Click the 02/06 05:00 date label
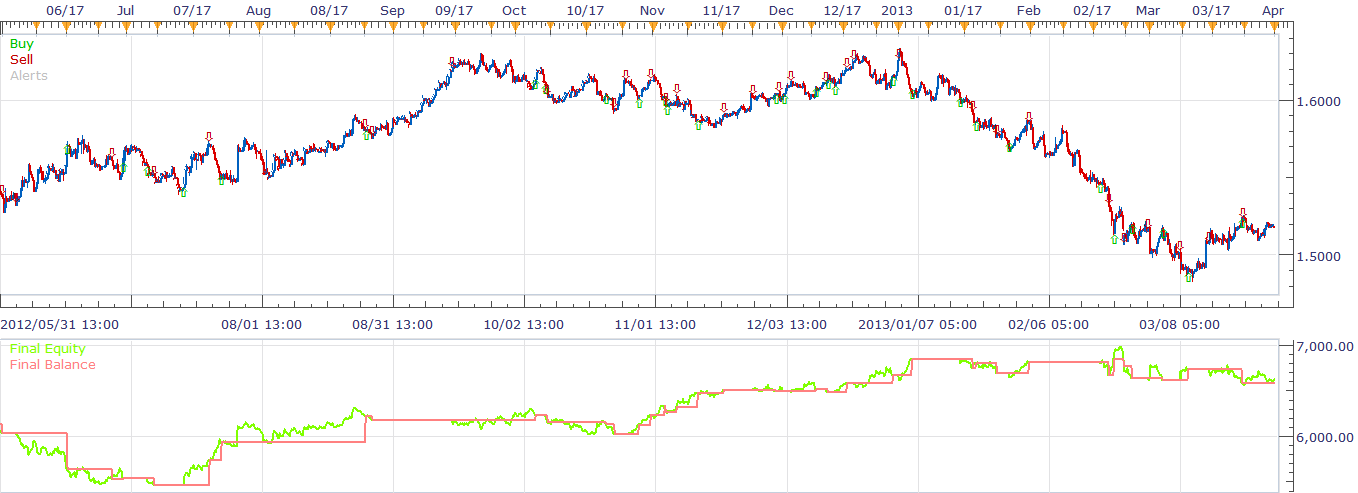Image resolution: width=1358 pixels, height=493 pixels. (1049, 324)
